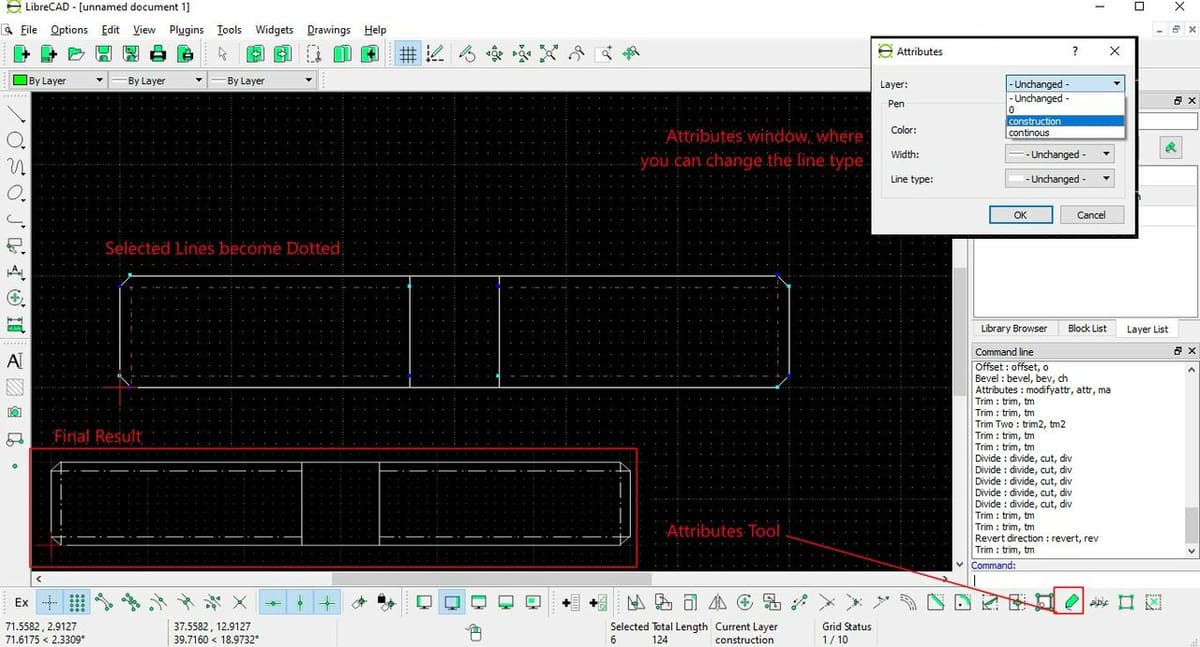This screenshot has width=1200, height=647.
Task: Open the Options menu
Action: coord(69,30)
